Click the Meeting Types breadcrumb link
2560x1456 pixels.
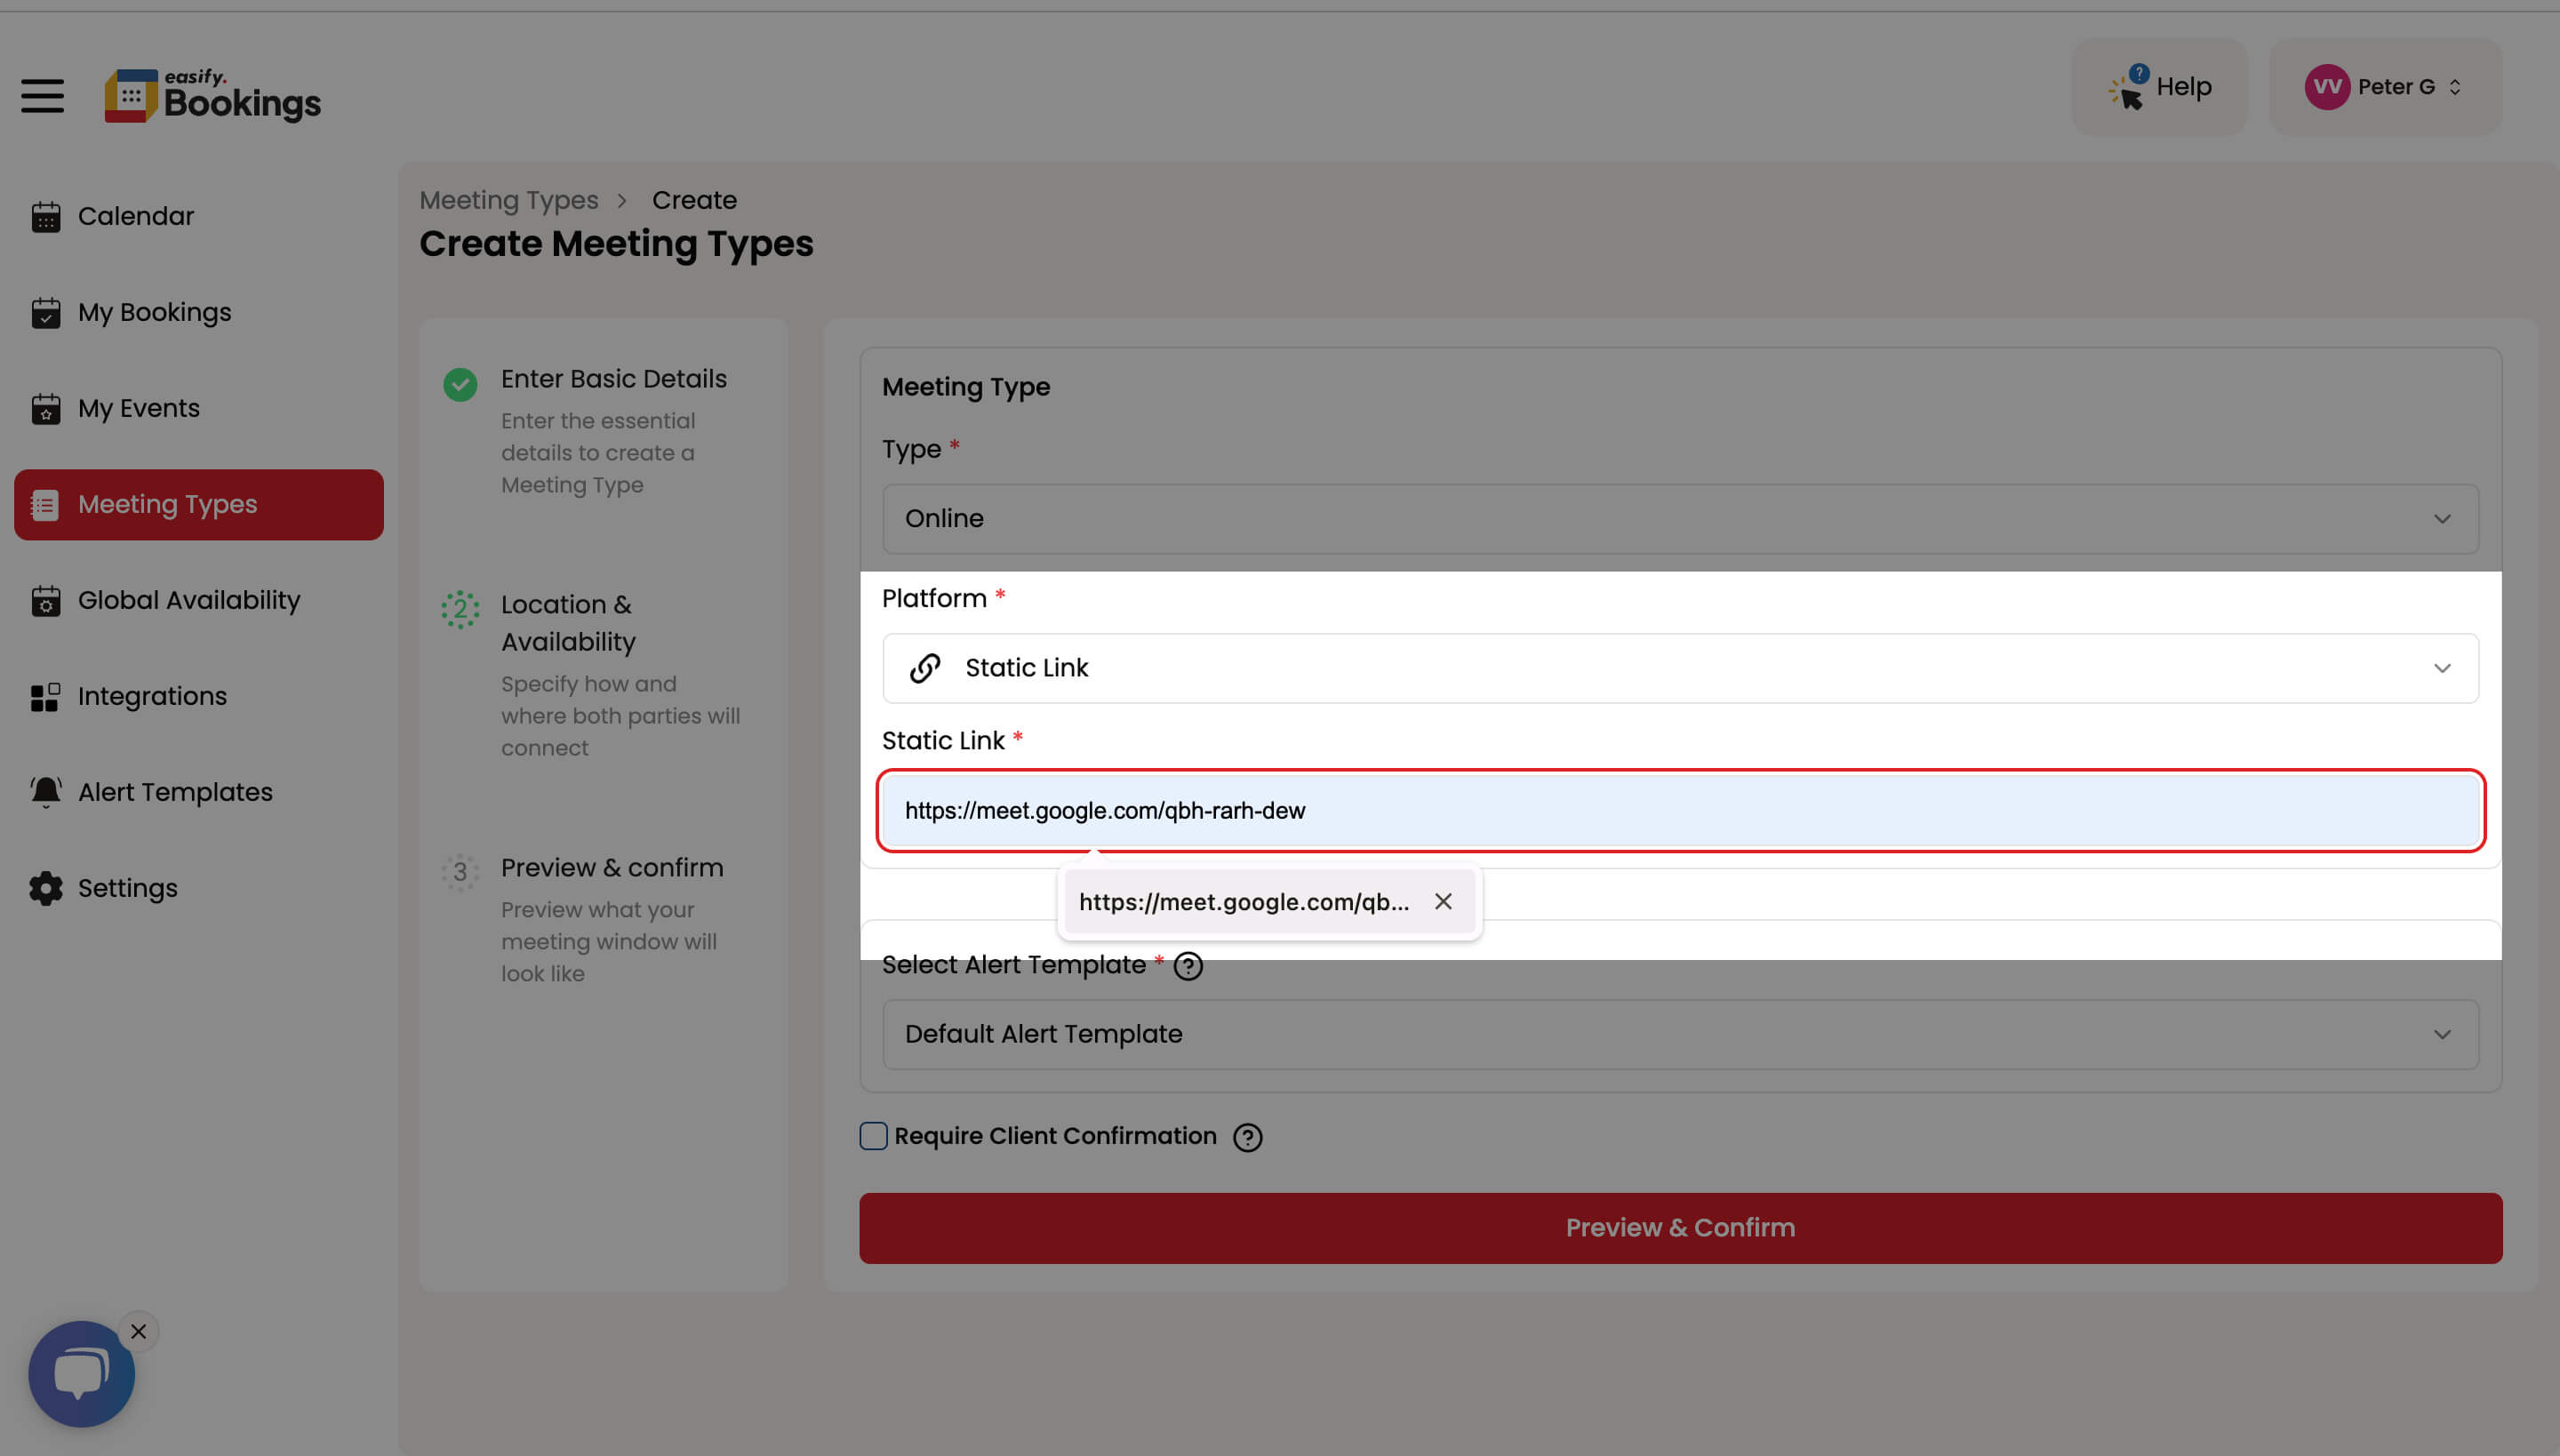click(x=508, y=200)
